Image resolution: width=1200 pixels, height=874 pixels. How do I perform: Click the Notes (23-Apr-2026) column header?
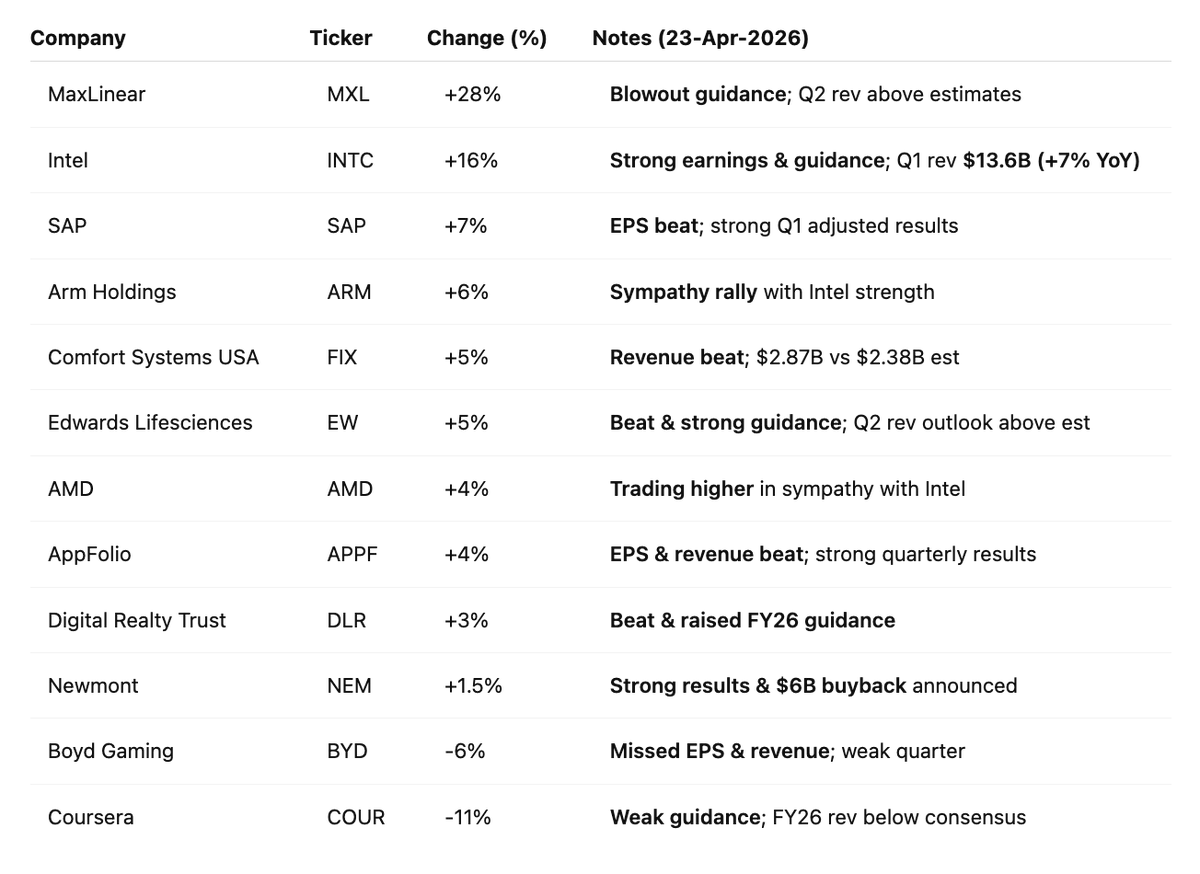pos(700,38)
